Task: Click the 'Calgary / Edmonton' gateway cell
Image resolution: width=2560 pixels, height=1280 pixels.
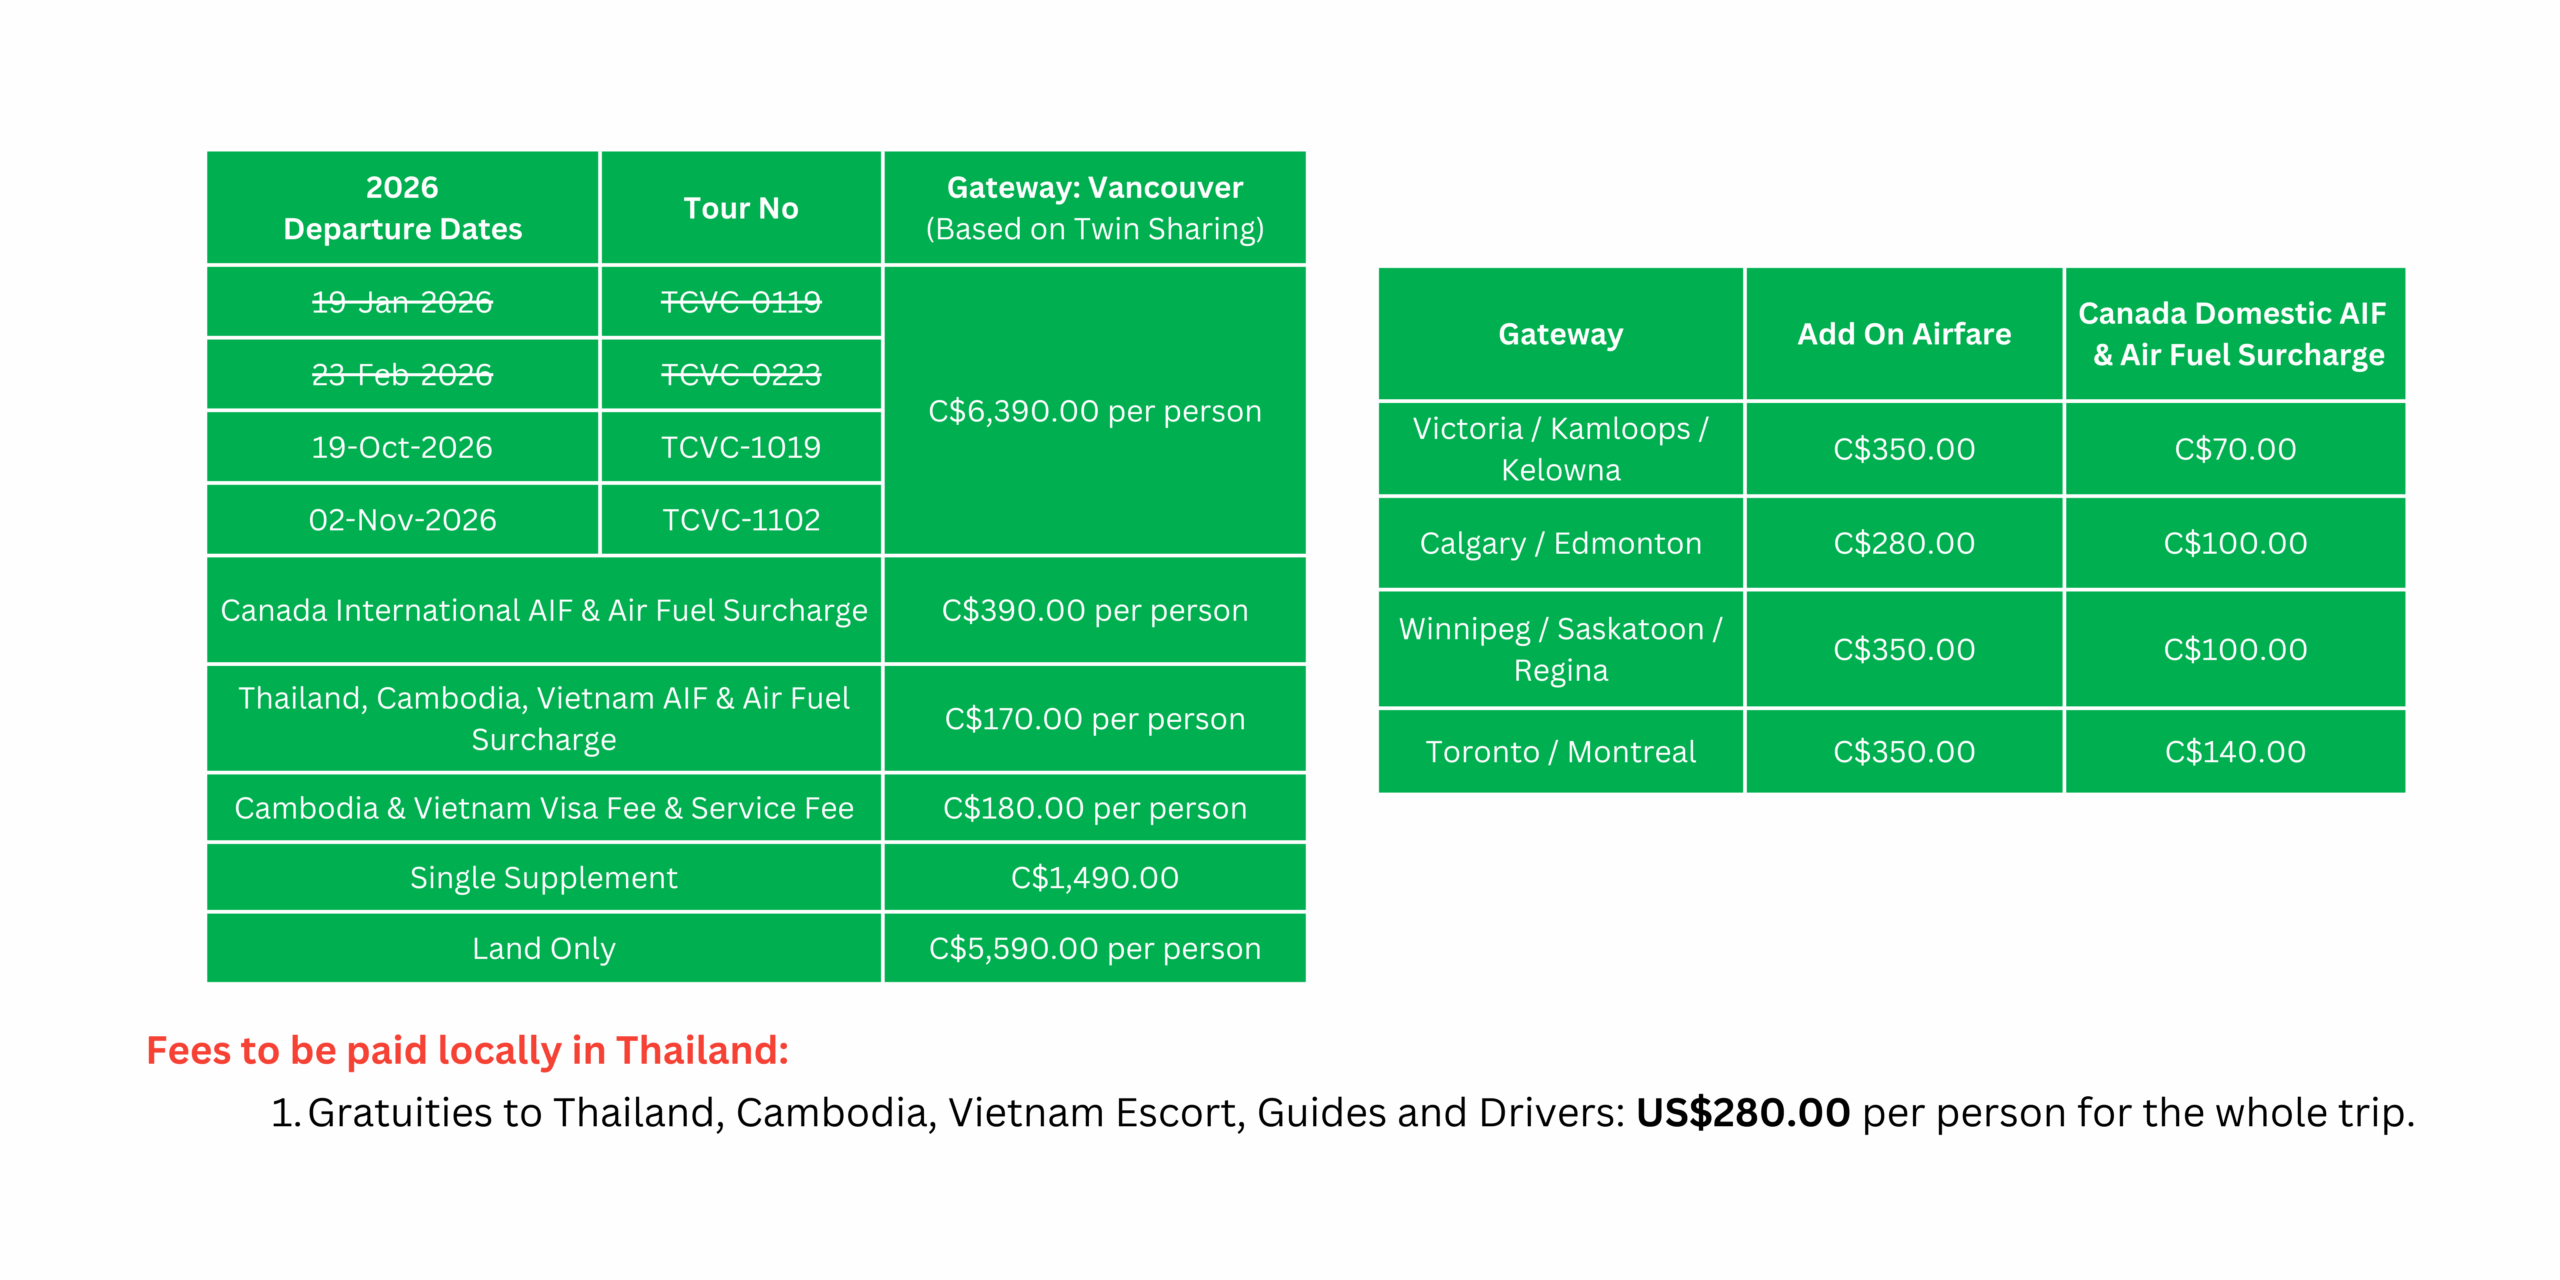Action: click(x=1560, y=543)
